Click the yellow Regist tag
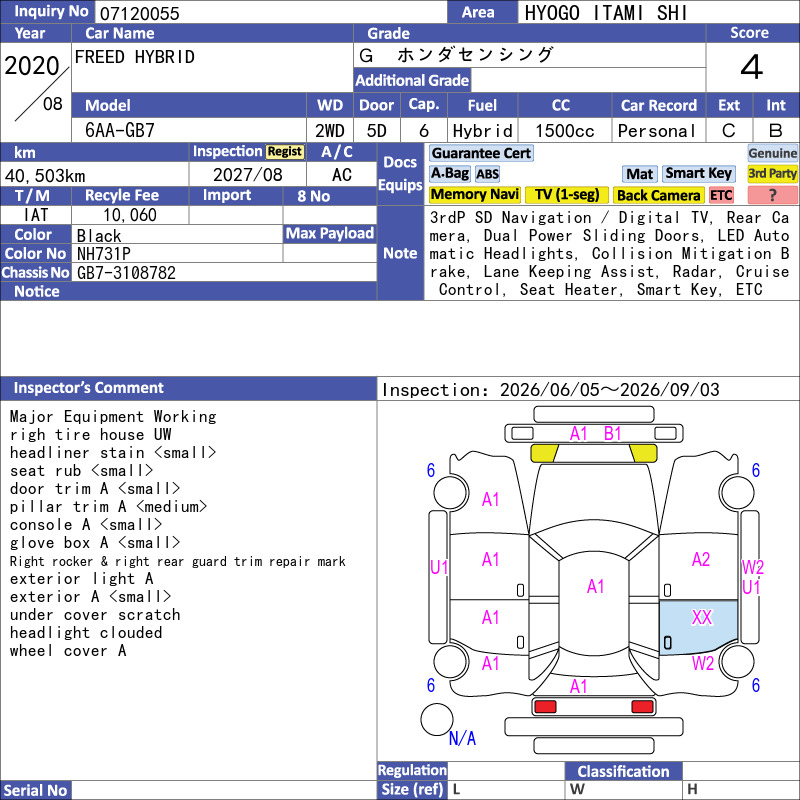800x800 pixels. point(285,152)
